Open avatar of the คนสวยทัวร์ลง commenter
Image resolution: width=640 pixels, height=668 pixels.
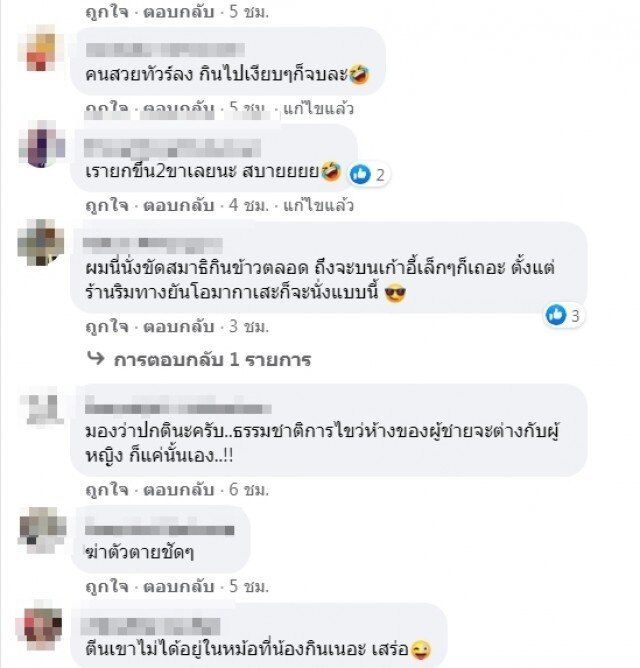(40, 49)
